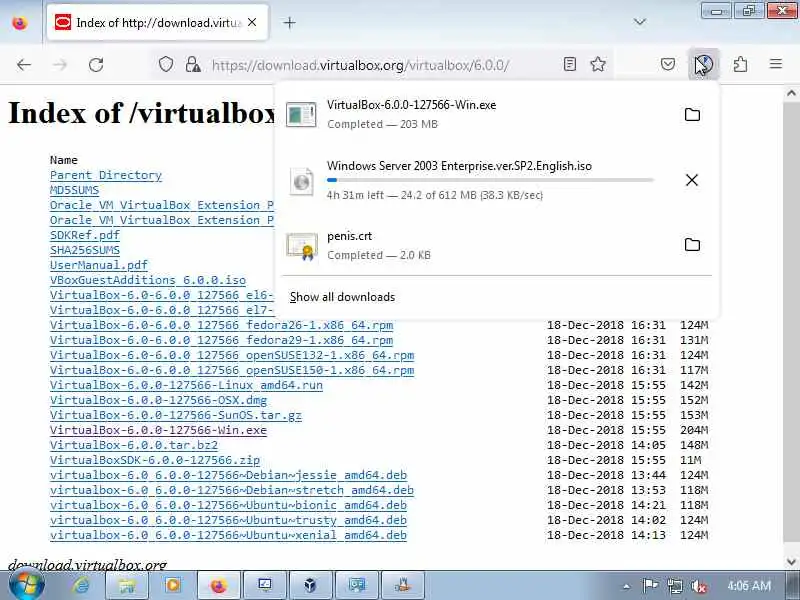This screenshot has height=600, width=800.
Task: Open the first Oracle VM VirtualBox Extension link
Action: click(x=162, y=205)
